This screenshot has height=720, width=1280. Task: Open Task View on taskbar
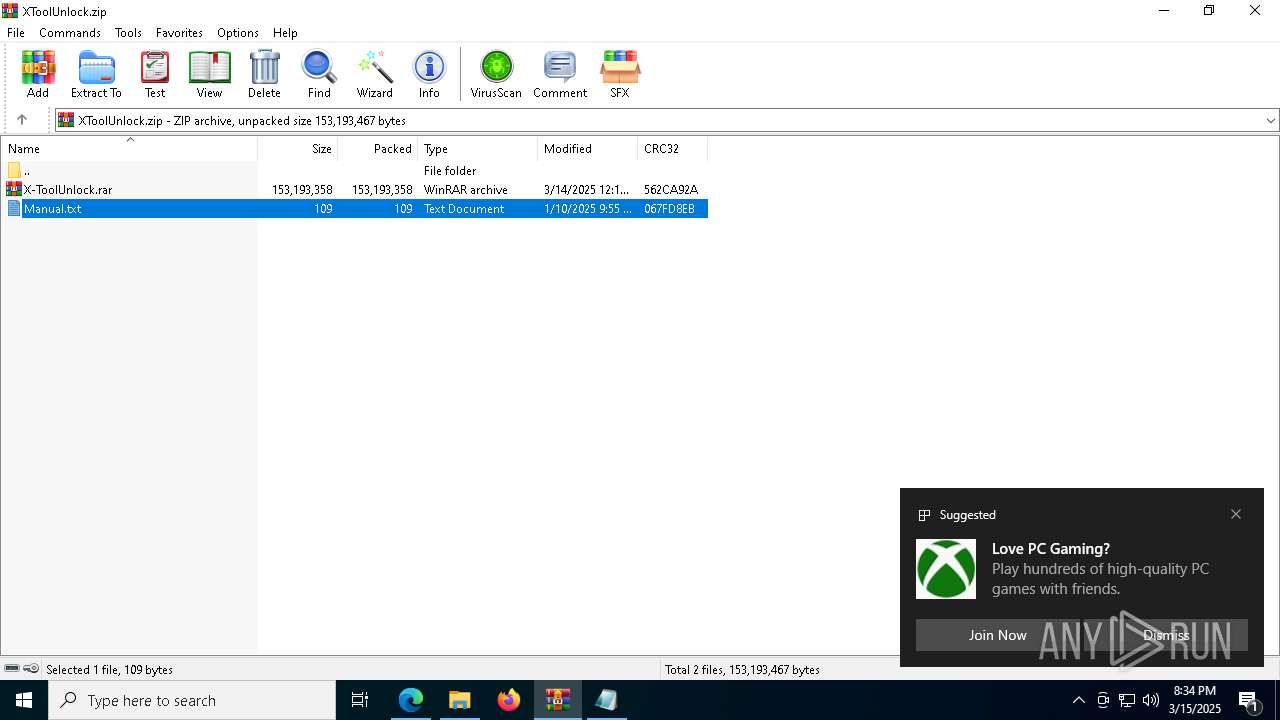[x=360, y=700]
